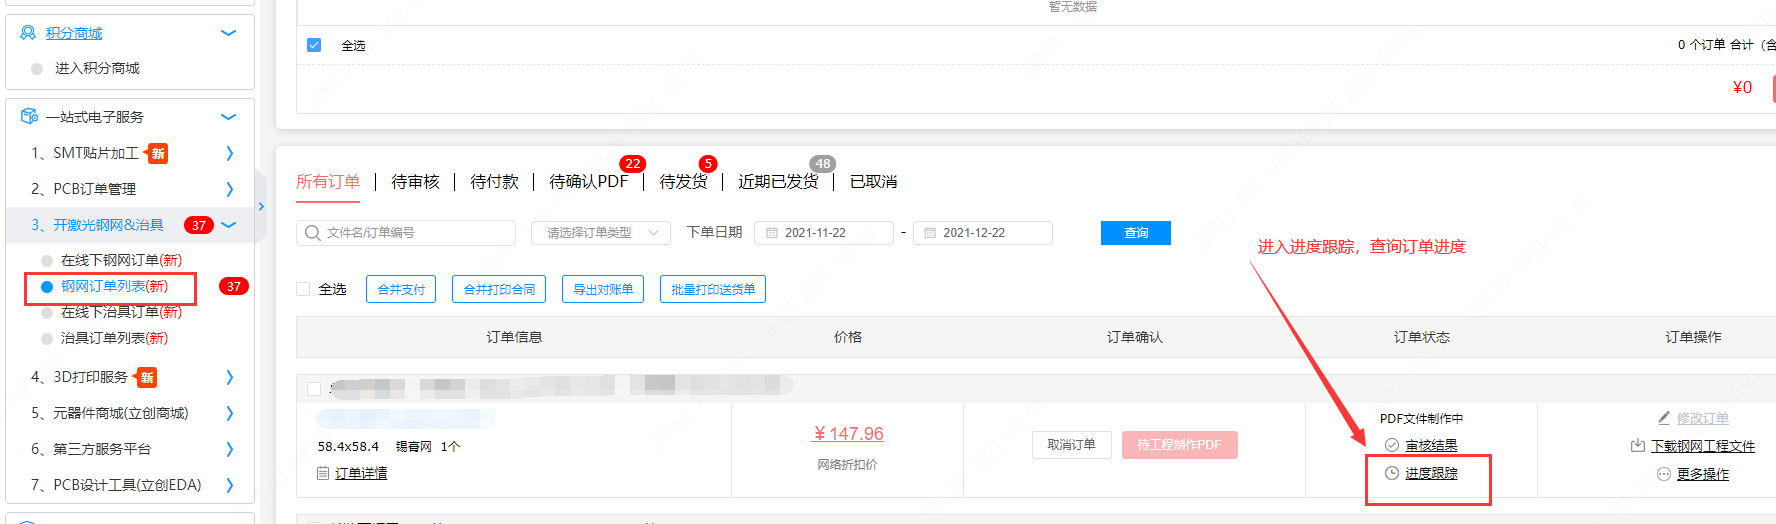Image resolution: width=1776 pixels, height=524 pixels.
Task: Check the 全选 checkbox beside 合并支付
Action: (303, 289)
